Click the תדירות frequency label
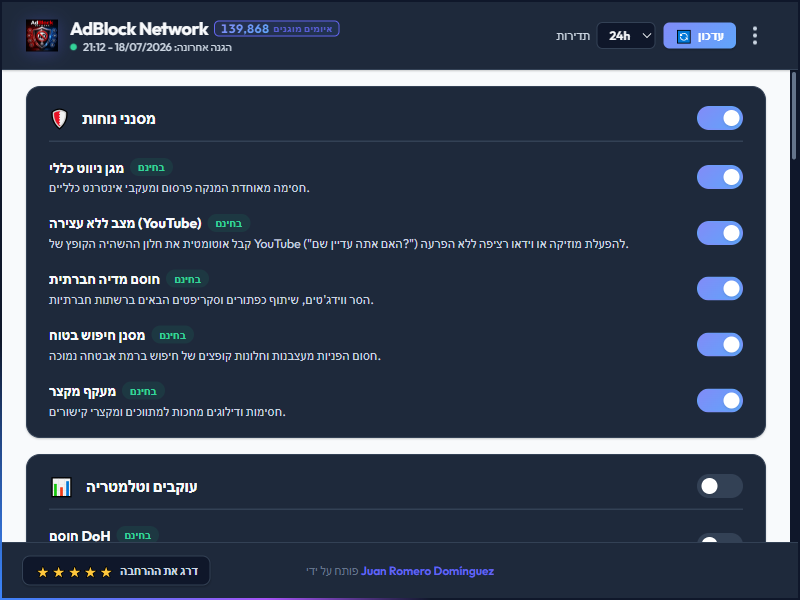 [573, 36]
